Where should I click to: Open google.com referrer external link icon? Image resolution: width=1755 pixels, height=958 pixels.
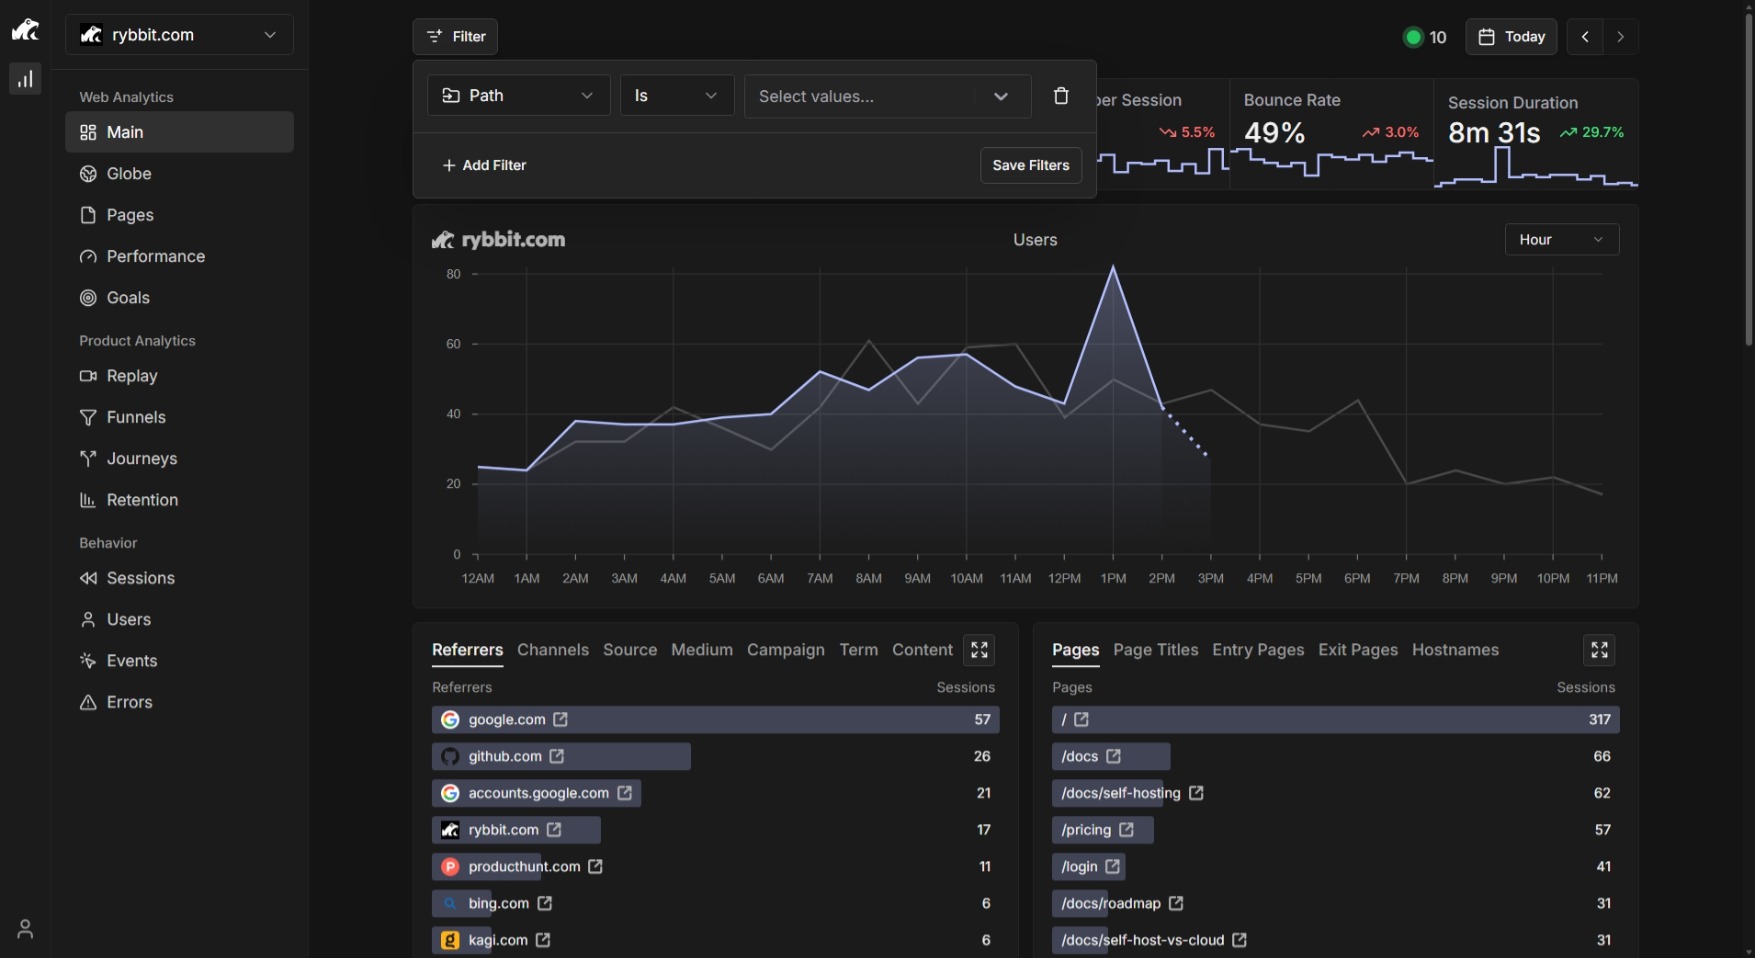(x=561, y=720)
